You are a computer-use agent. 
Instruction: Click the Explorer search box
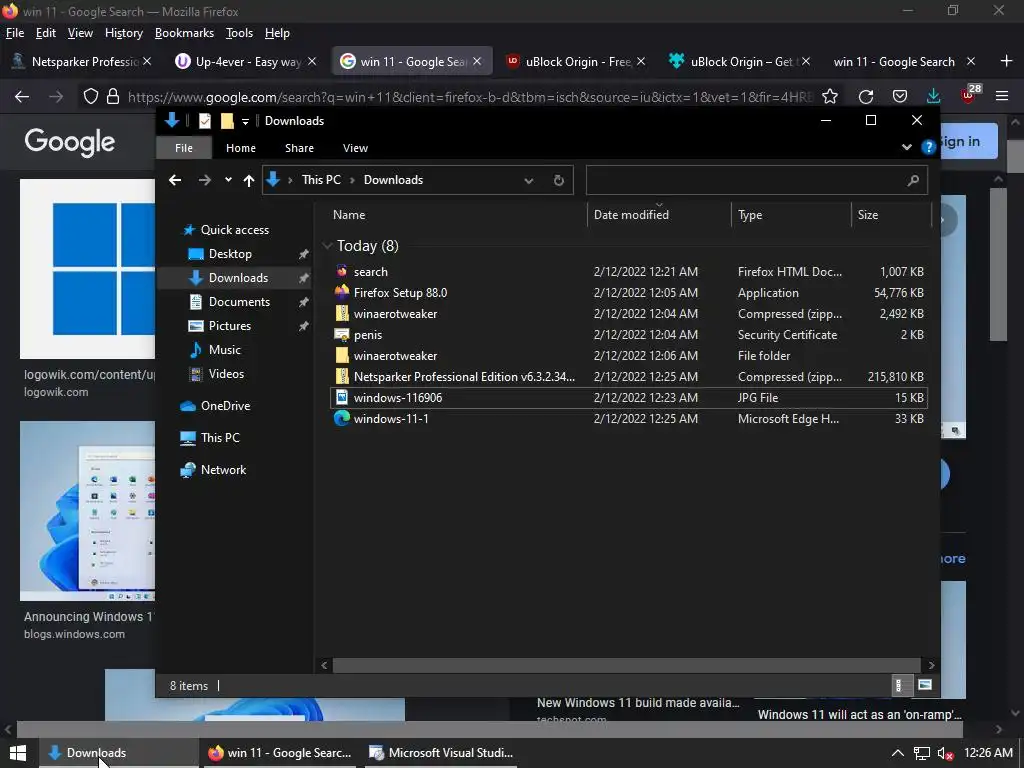coord(756,180)
